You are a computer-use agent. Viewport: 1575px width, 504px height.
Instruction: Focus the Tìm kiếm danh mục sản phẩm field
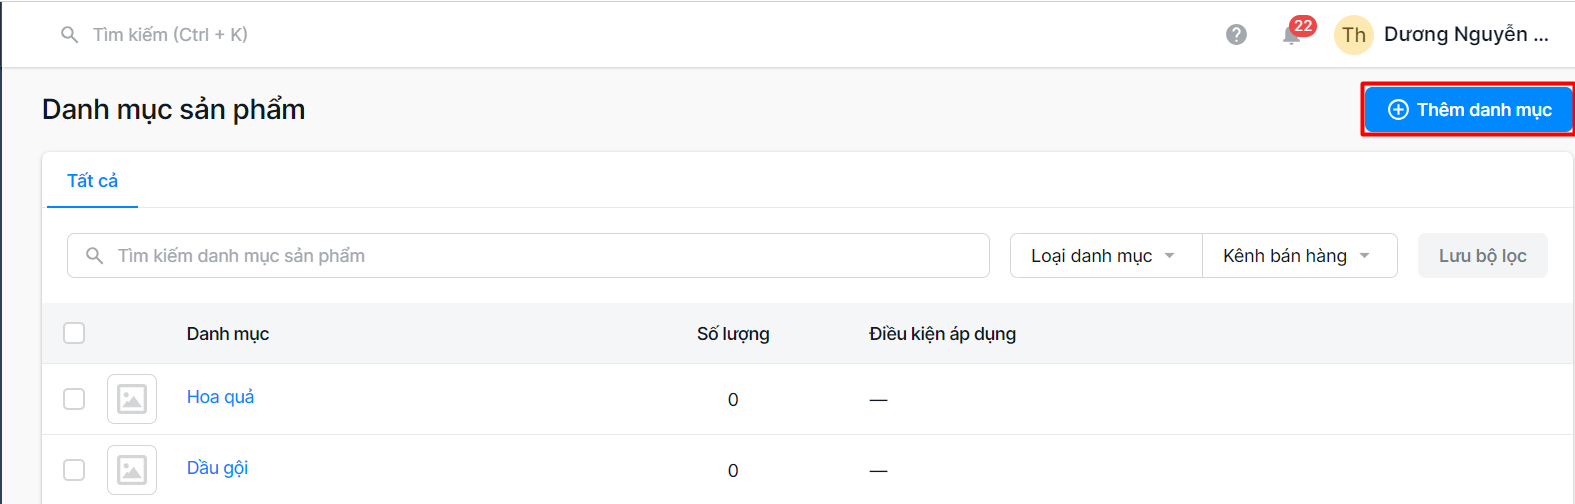(540, 256)
